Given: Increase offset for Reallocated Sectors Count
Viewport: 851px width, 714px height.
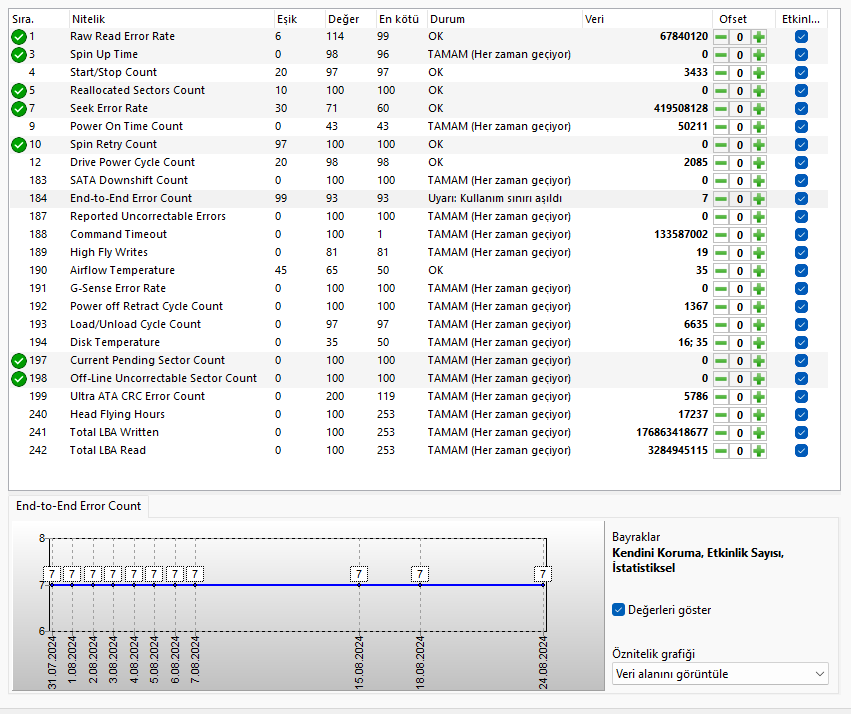Looking at the screenshot, I should coord(759,91).
